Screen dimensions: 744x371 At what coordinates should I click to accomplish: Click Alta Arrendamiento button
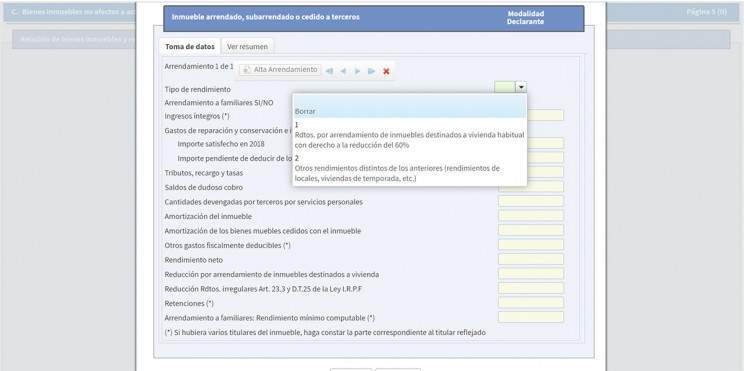[280, 70]
